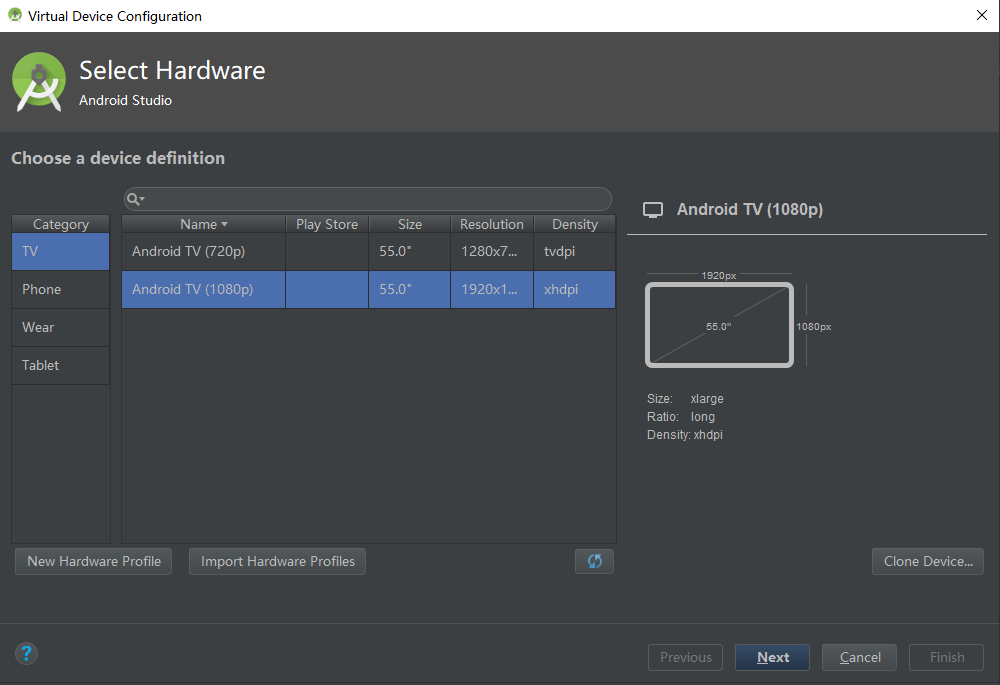Click the tvdpi density cell

click(575, 251)
